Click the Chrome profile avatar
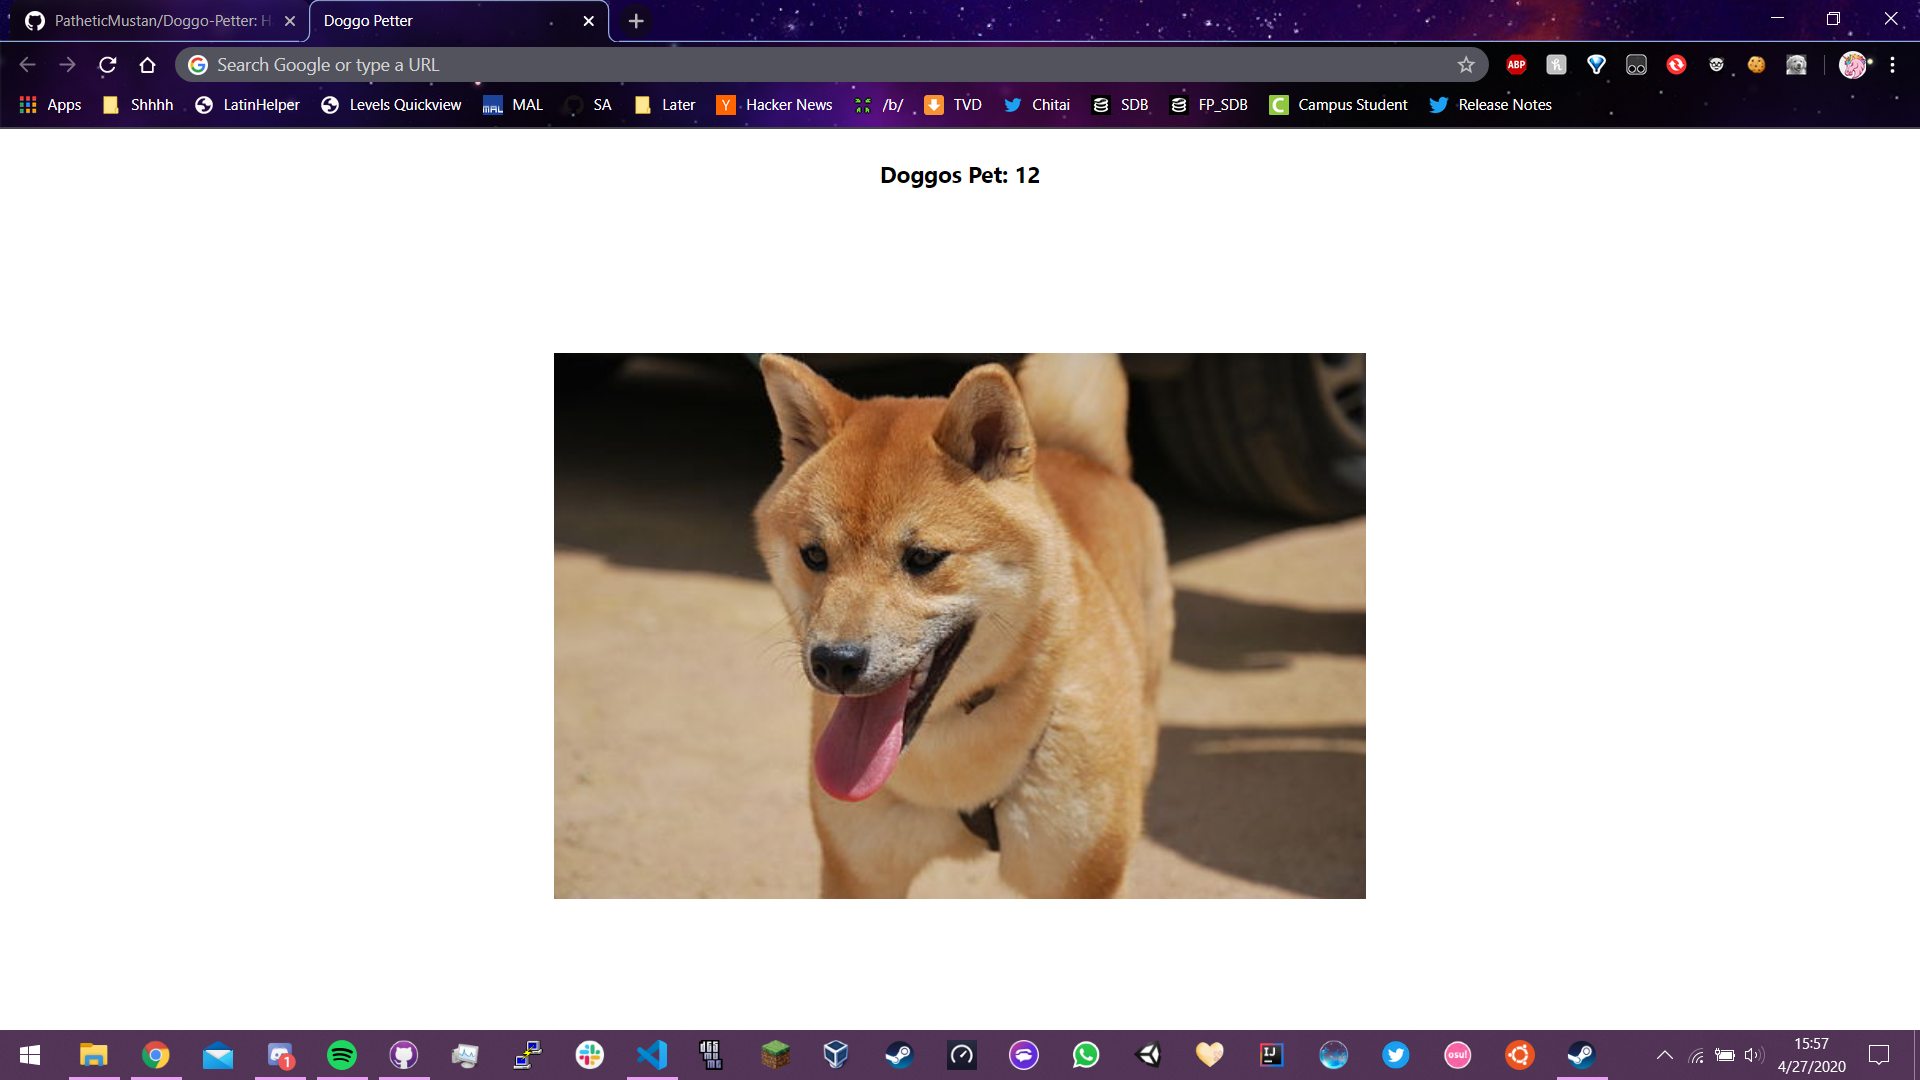 point(1852,65)
